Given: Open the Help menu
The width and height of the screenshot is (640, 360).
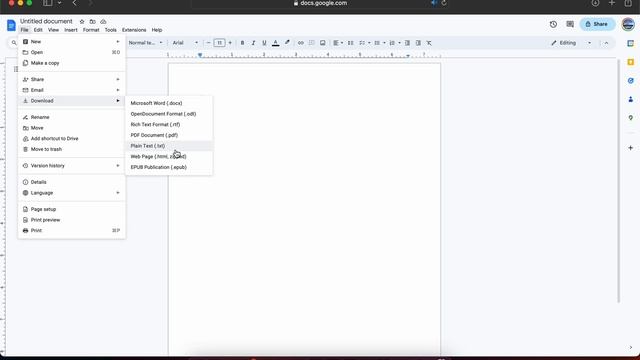Looking at the screenshot, I should pyautogui.click(x=157, y=30).
